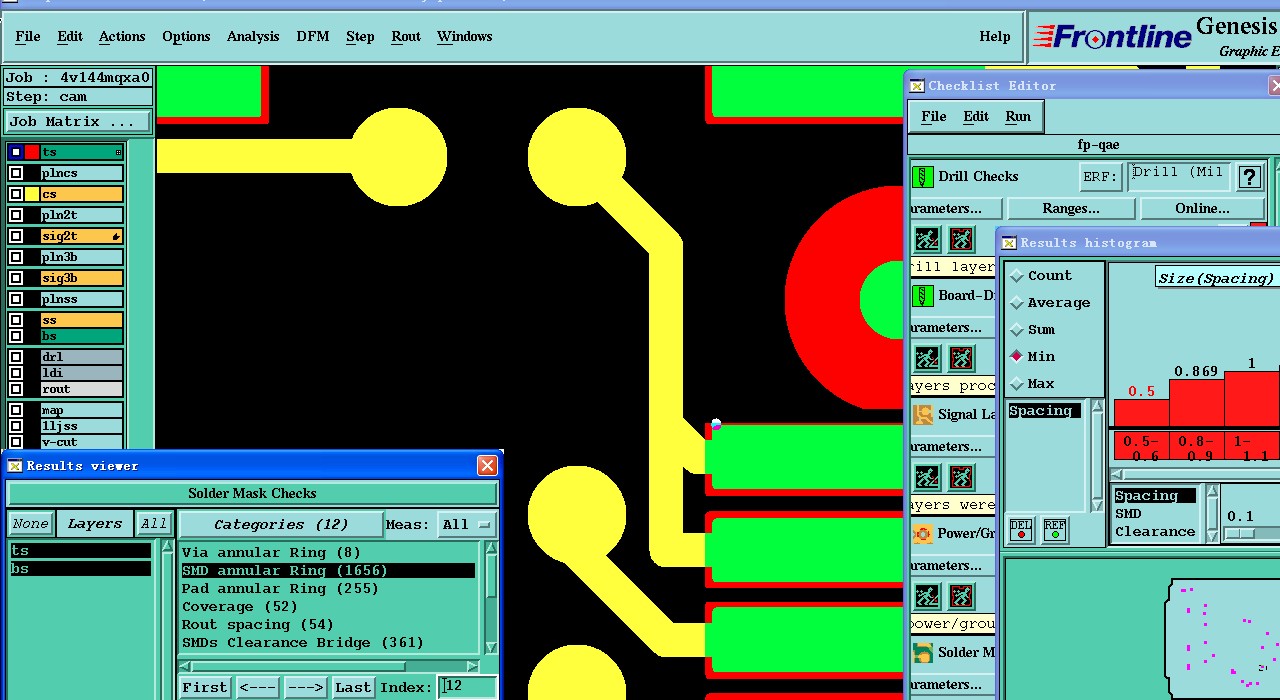1280x700 pixels.
Task: Open the Board-Drill checks icon
Action: pyautogui.click(x=923, y=296)
